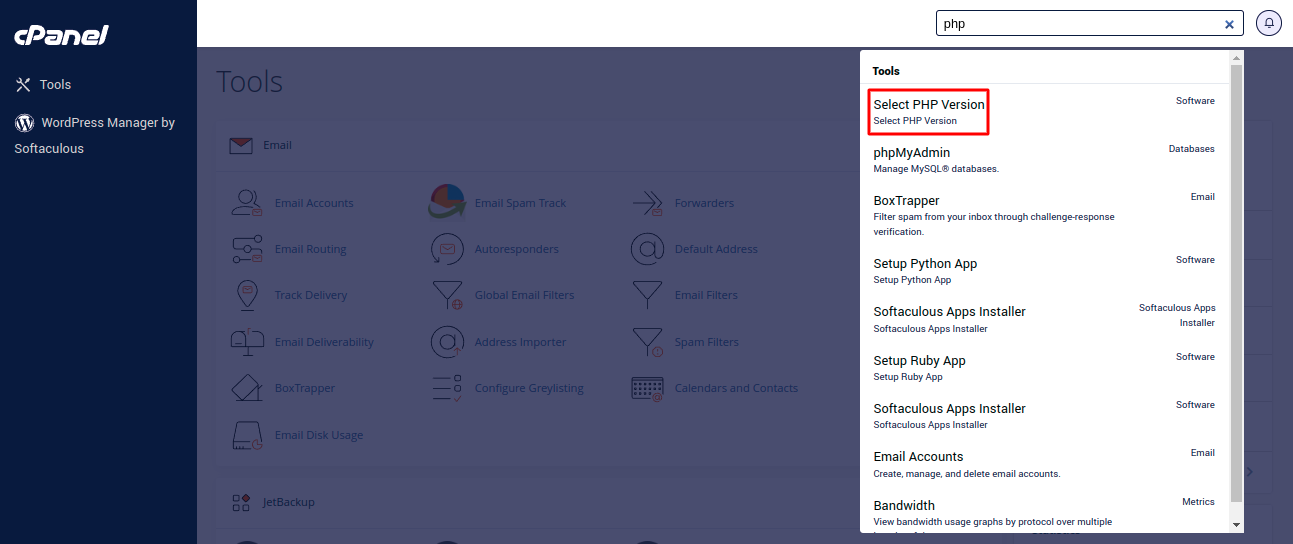Open the cPanel logo home link
The width and height of the screenshot is (1293, 544).
pos(61,36)
